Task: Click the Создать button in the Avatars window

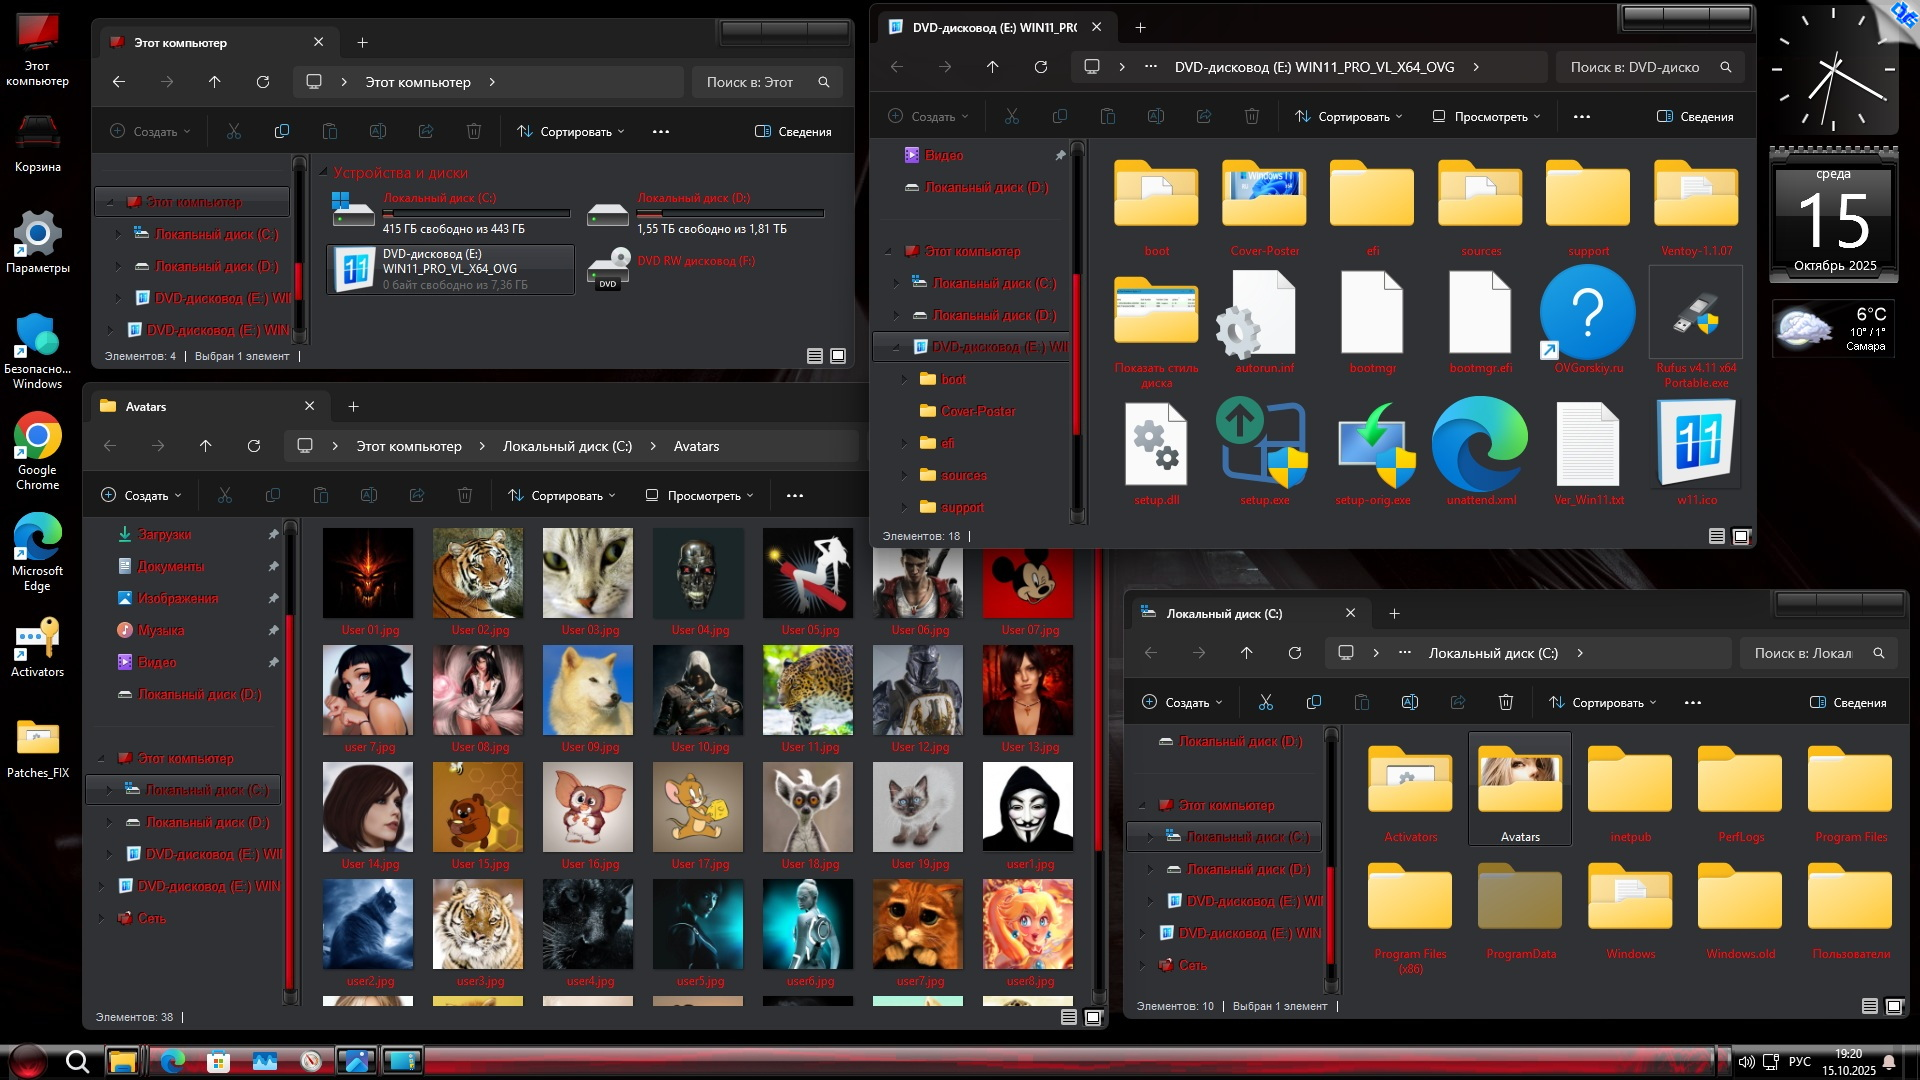Action: [x=141, y=495]
